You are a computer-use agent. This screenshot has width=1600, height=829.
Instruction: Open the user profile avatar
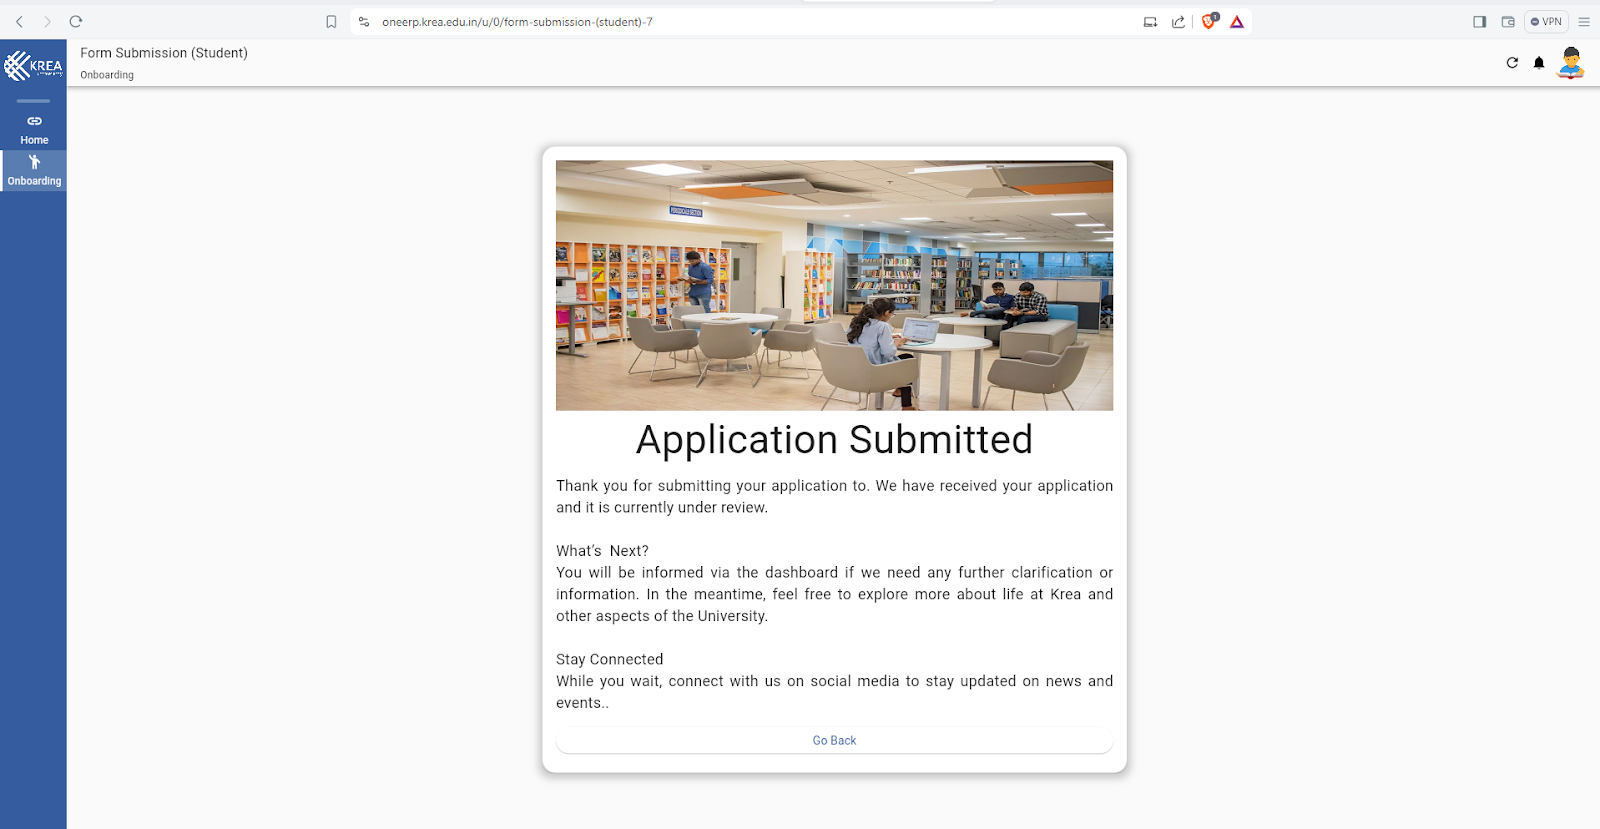(x=1571, y=63)
